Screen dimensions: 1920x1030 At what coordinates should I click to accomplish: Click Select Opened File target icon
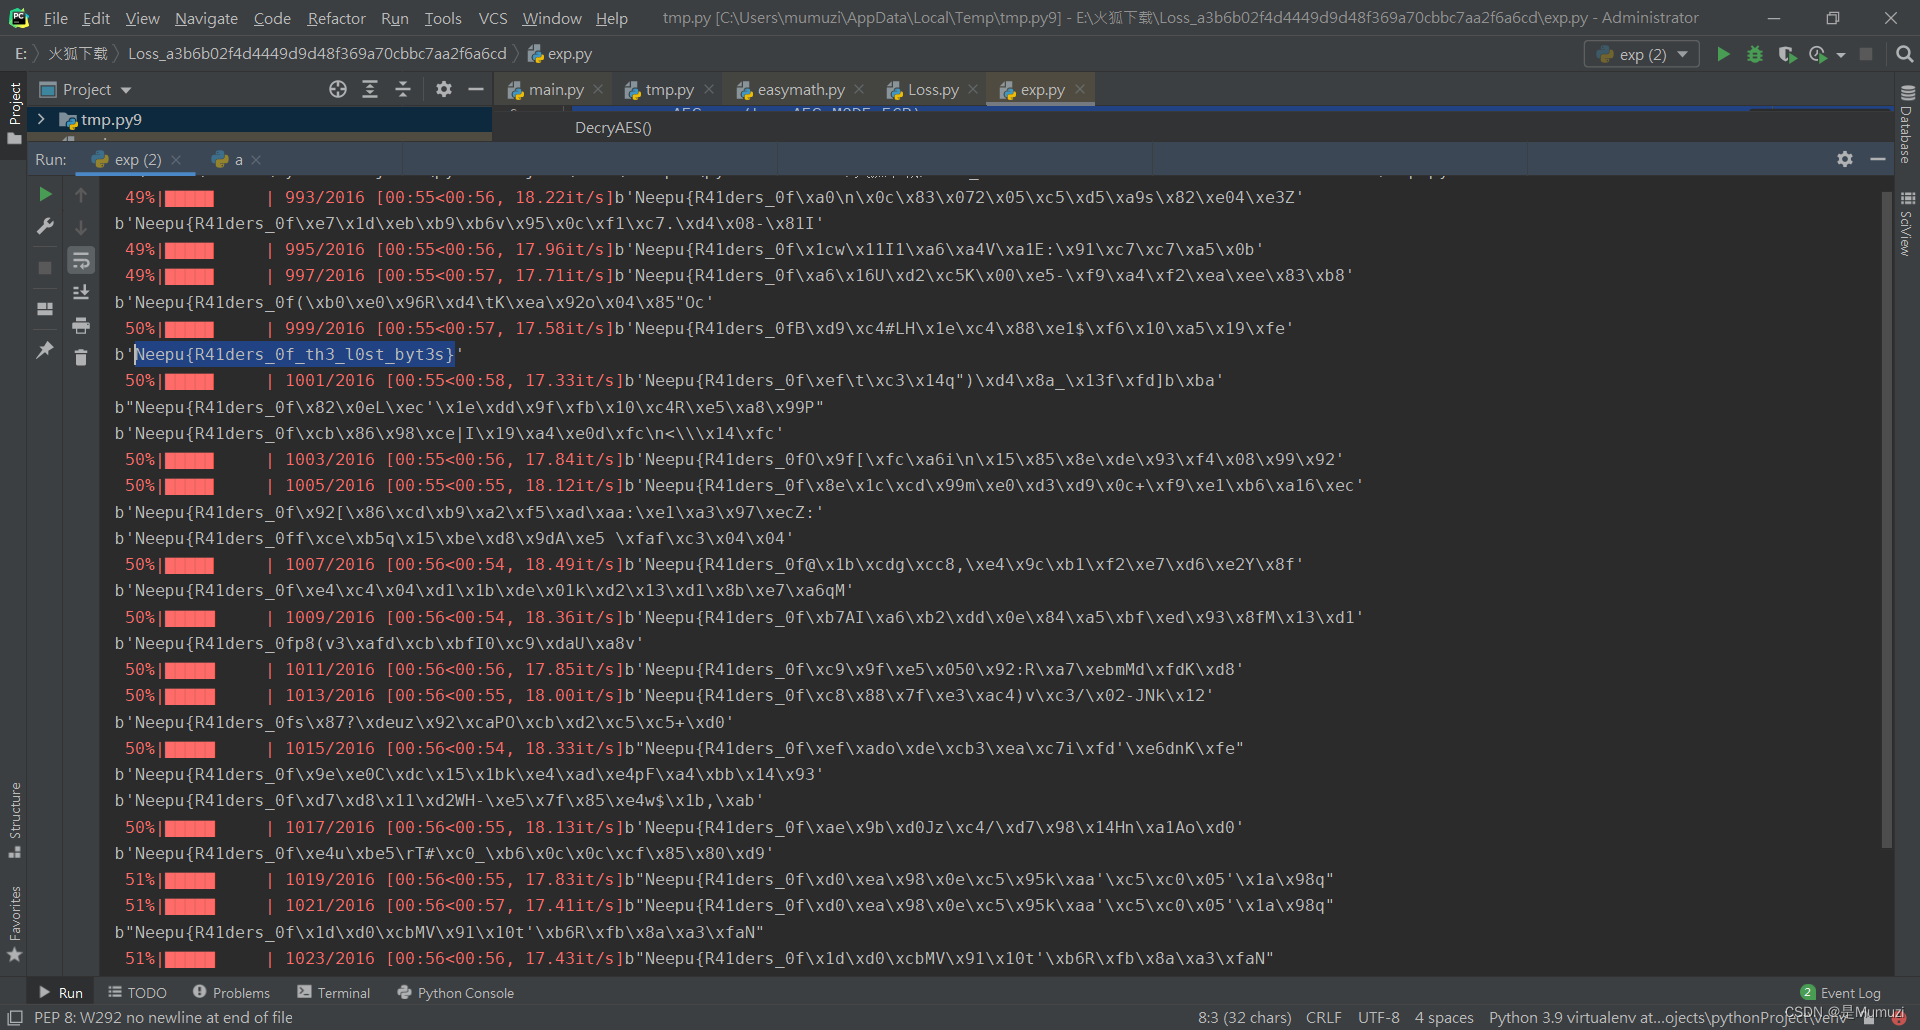[x=338, y=90]
